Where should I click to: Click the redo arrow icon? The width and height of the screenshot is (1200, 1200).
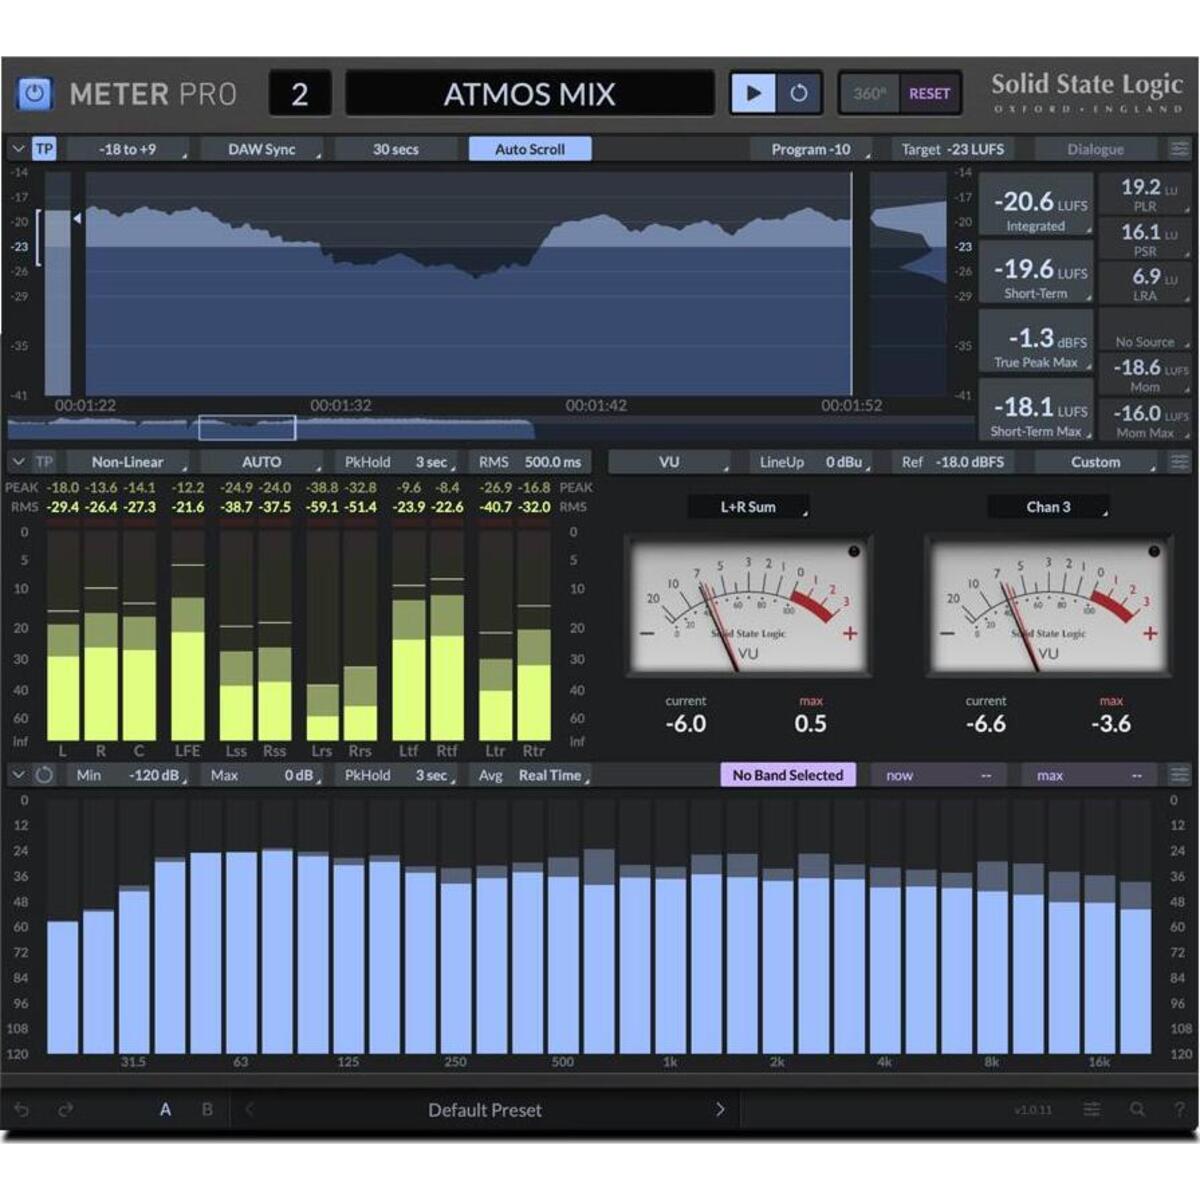pyautogui.click(x=66, y=1110)
